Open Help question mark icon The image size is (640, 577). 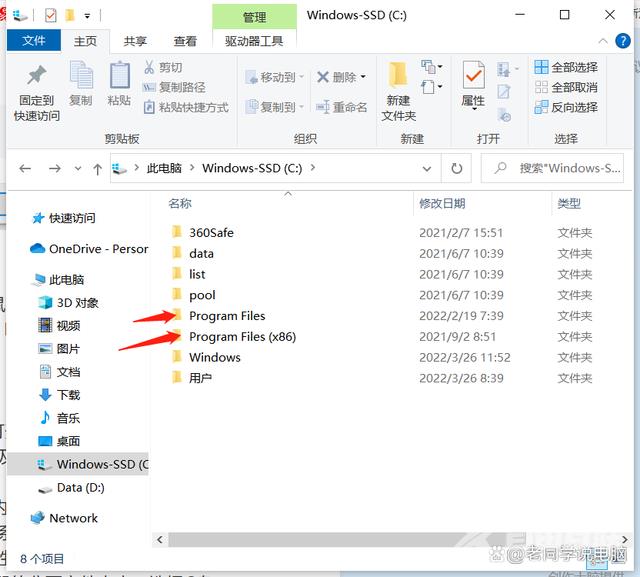[623, 41]
